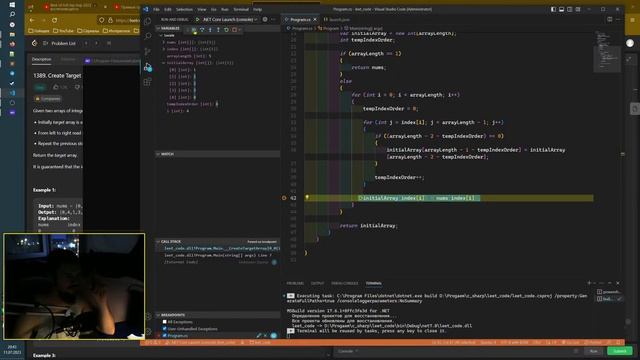Switch to the PROBLEMS panel tab

pos(295,283)
